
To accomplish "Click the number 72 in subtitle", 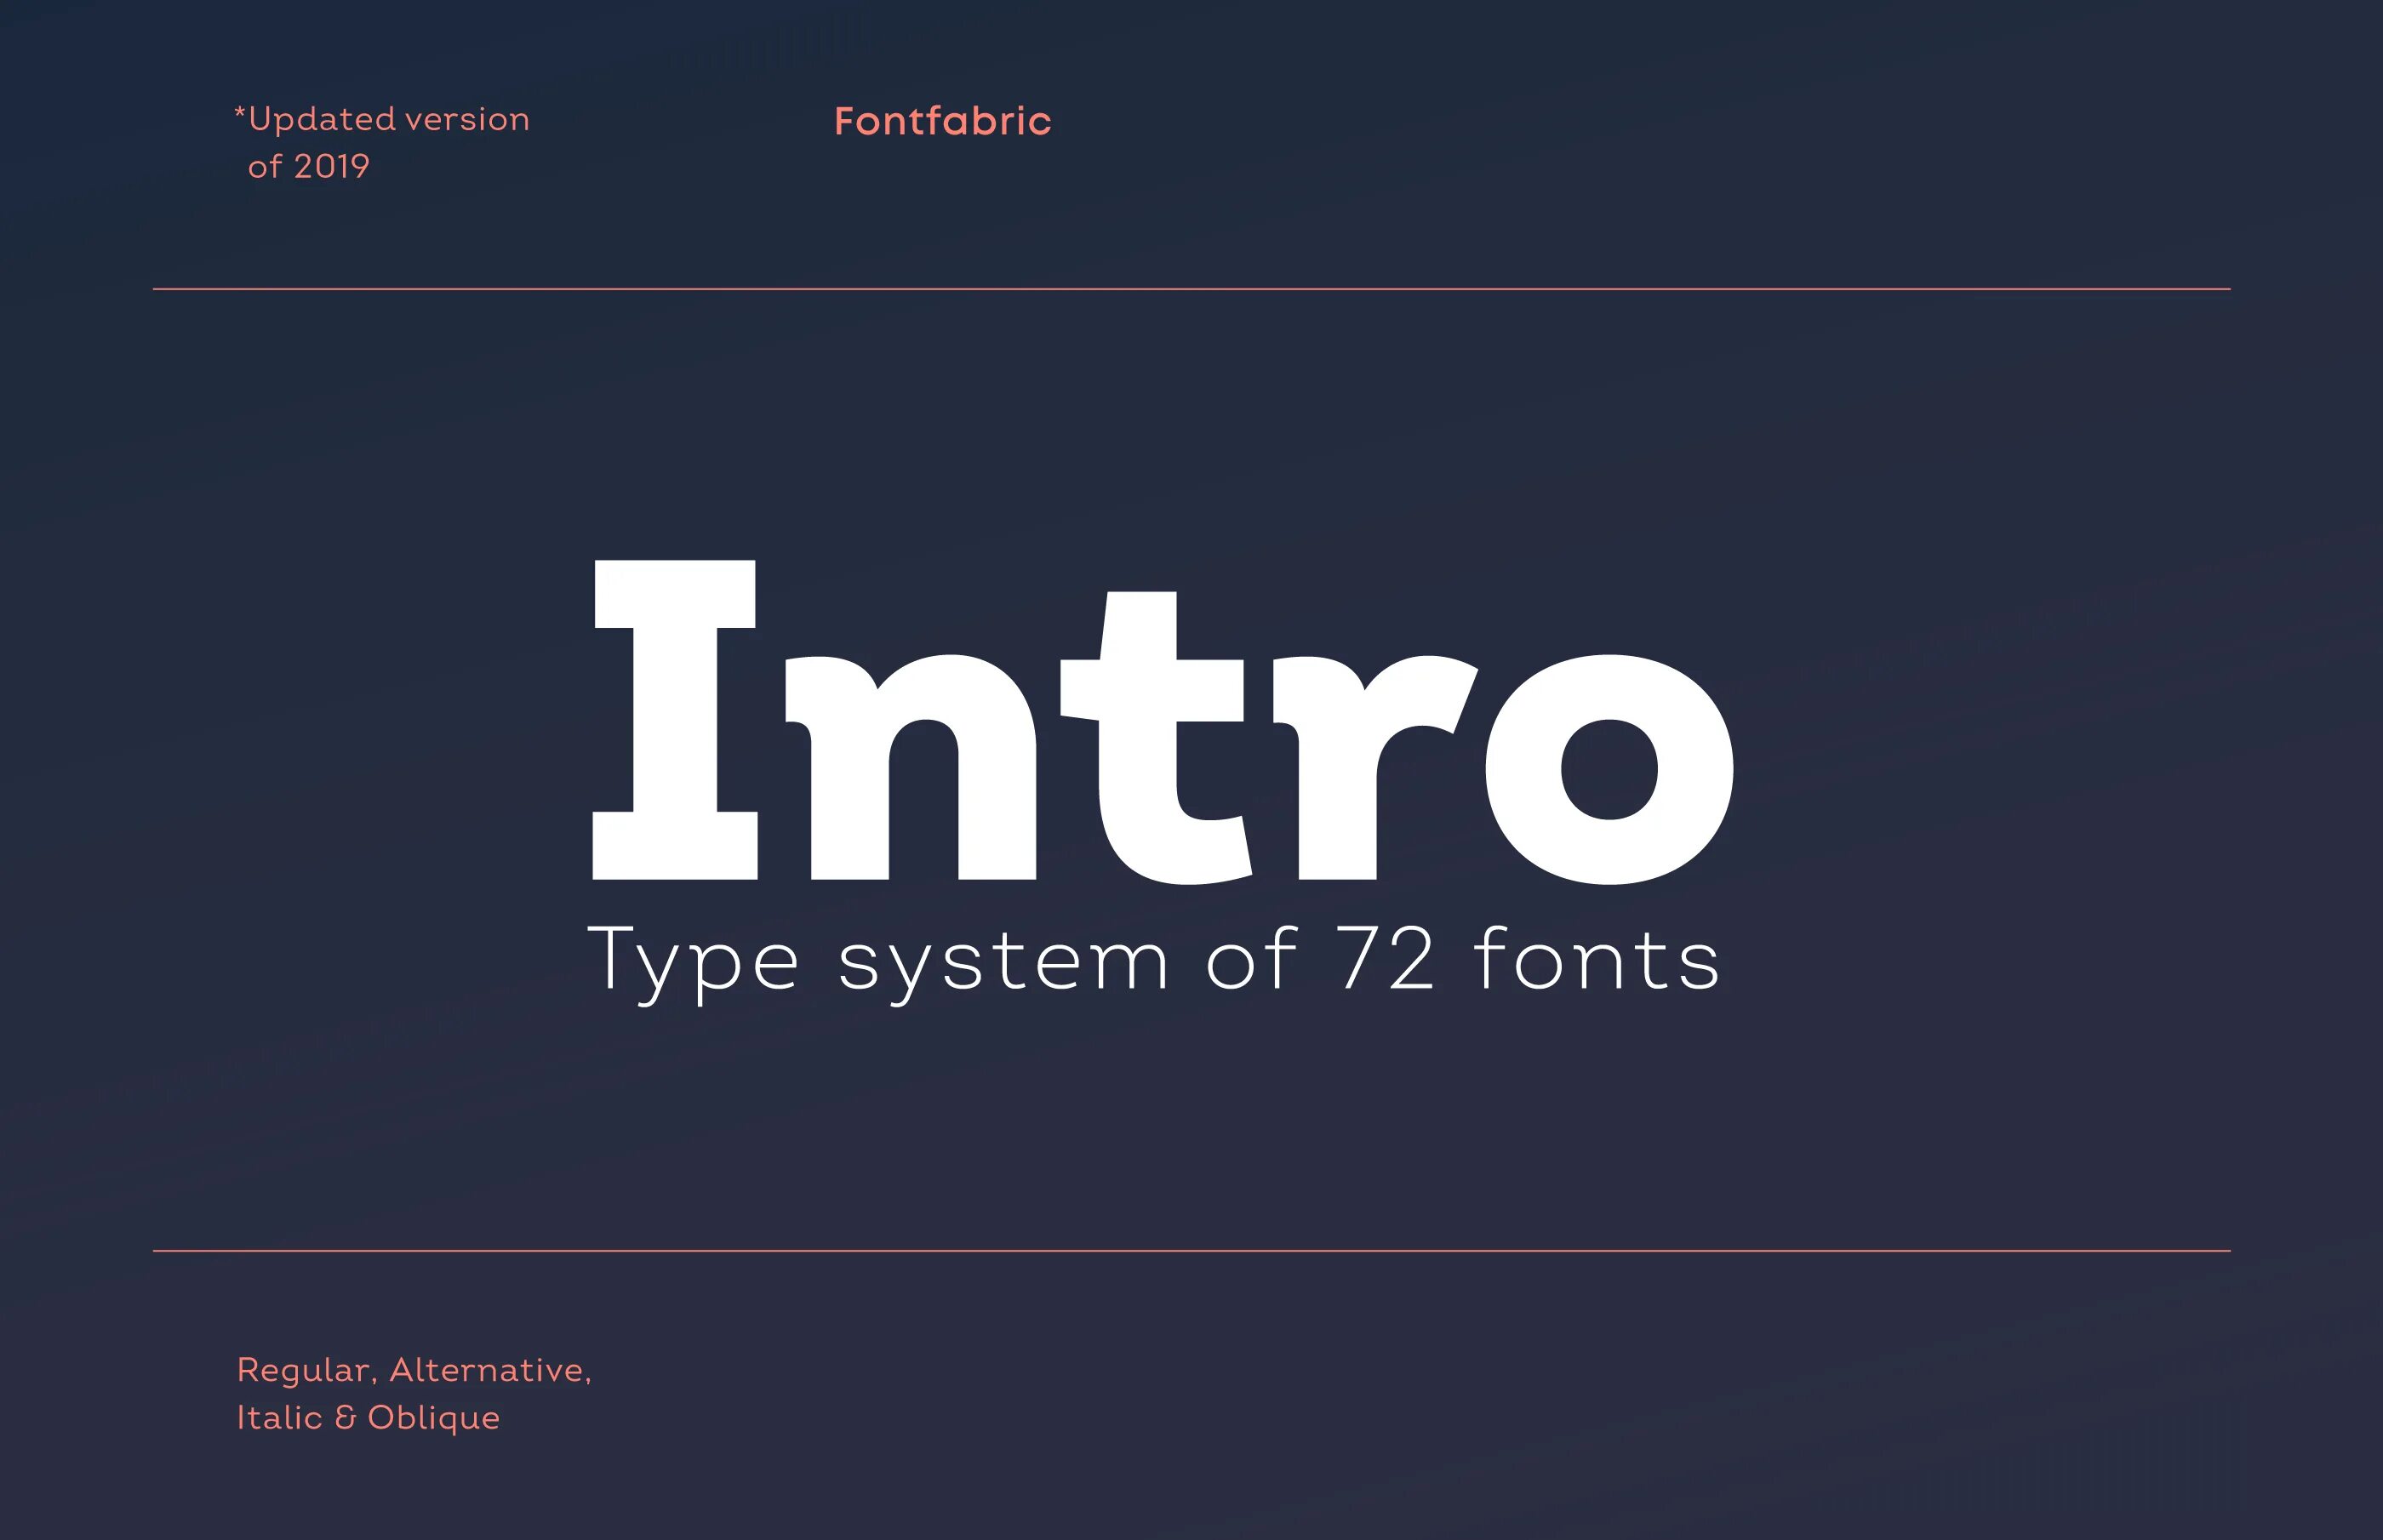I will pyautogui.click(x=1386, y=958).
